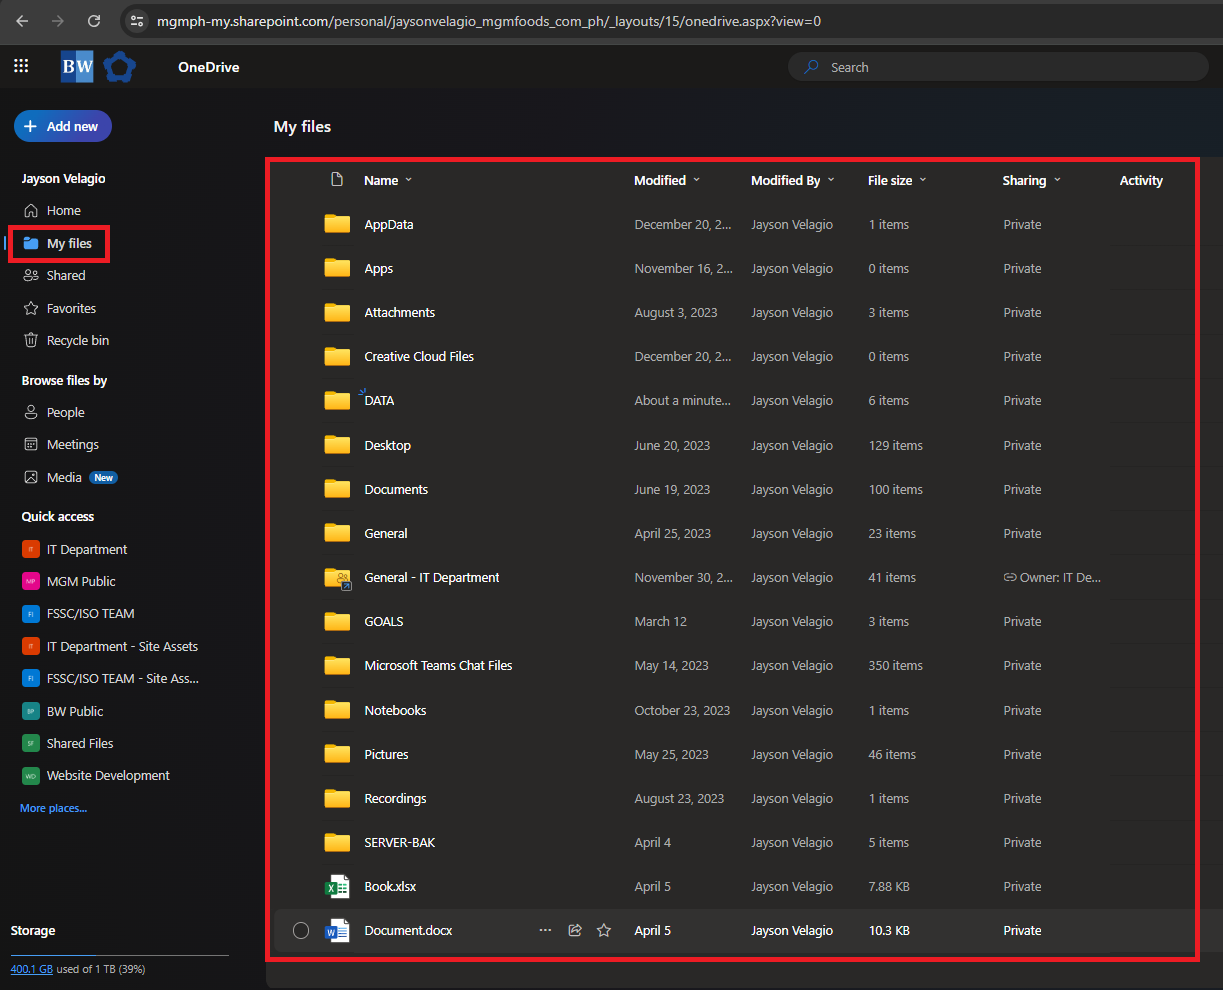Click the Pictures folder icon
This screenshot has width=1223, height=990.
[x=337, y=754]
